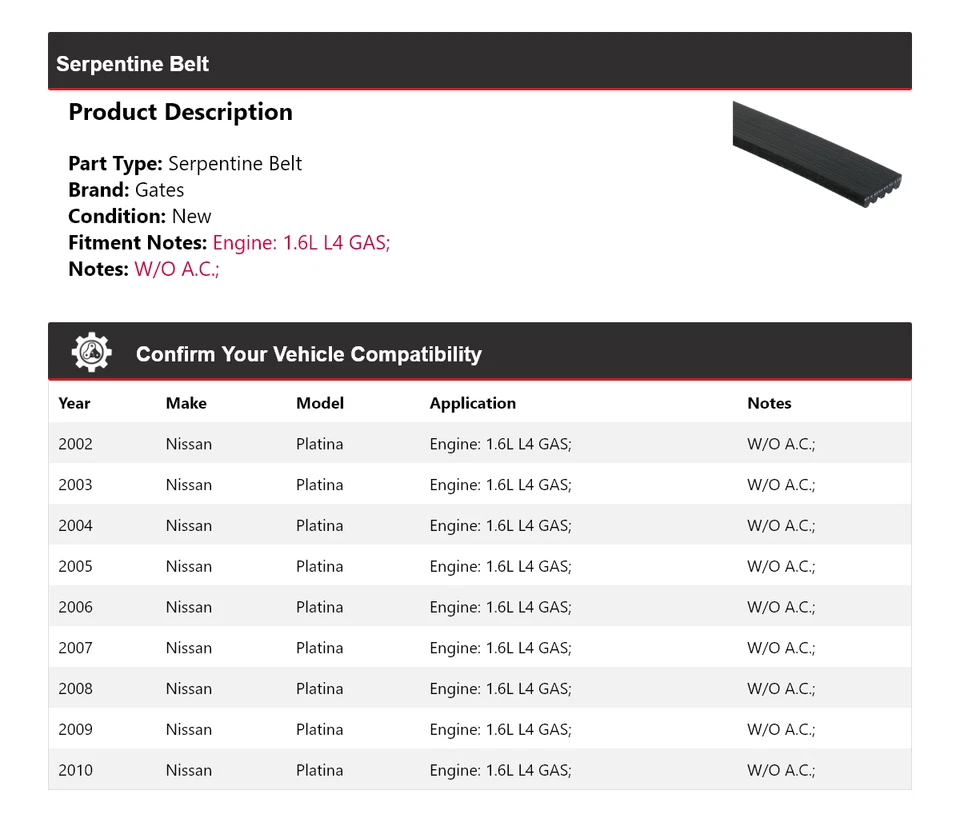
Task: Click the engine application cell in 2004 row
Action: [x=500, y=526]
